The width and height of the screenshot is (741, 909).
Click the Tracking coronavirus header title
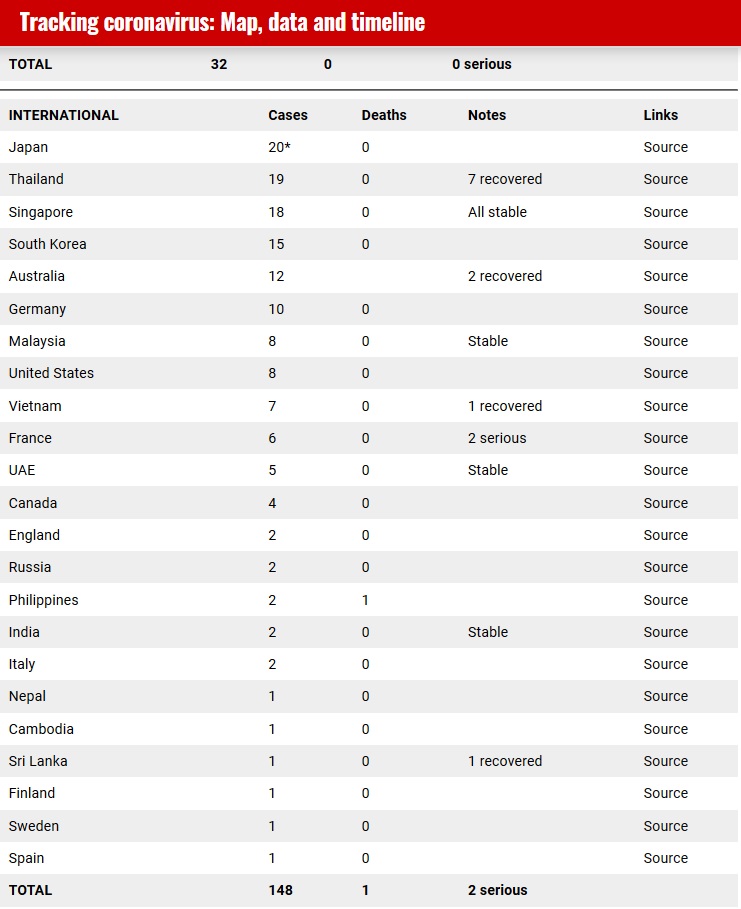click(222, 22)
